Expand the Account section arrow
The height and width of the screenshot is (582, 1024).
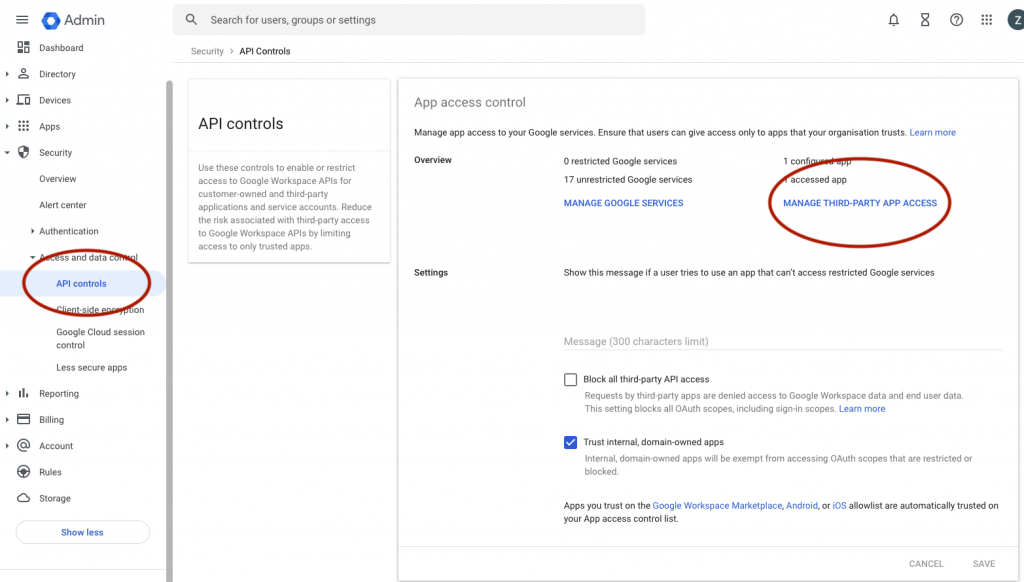pyautogui.click(x=7, y=445)
